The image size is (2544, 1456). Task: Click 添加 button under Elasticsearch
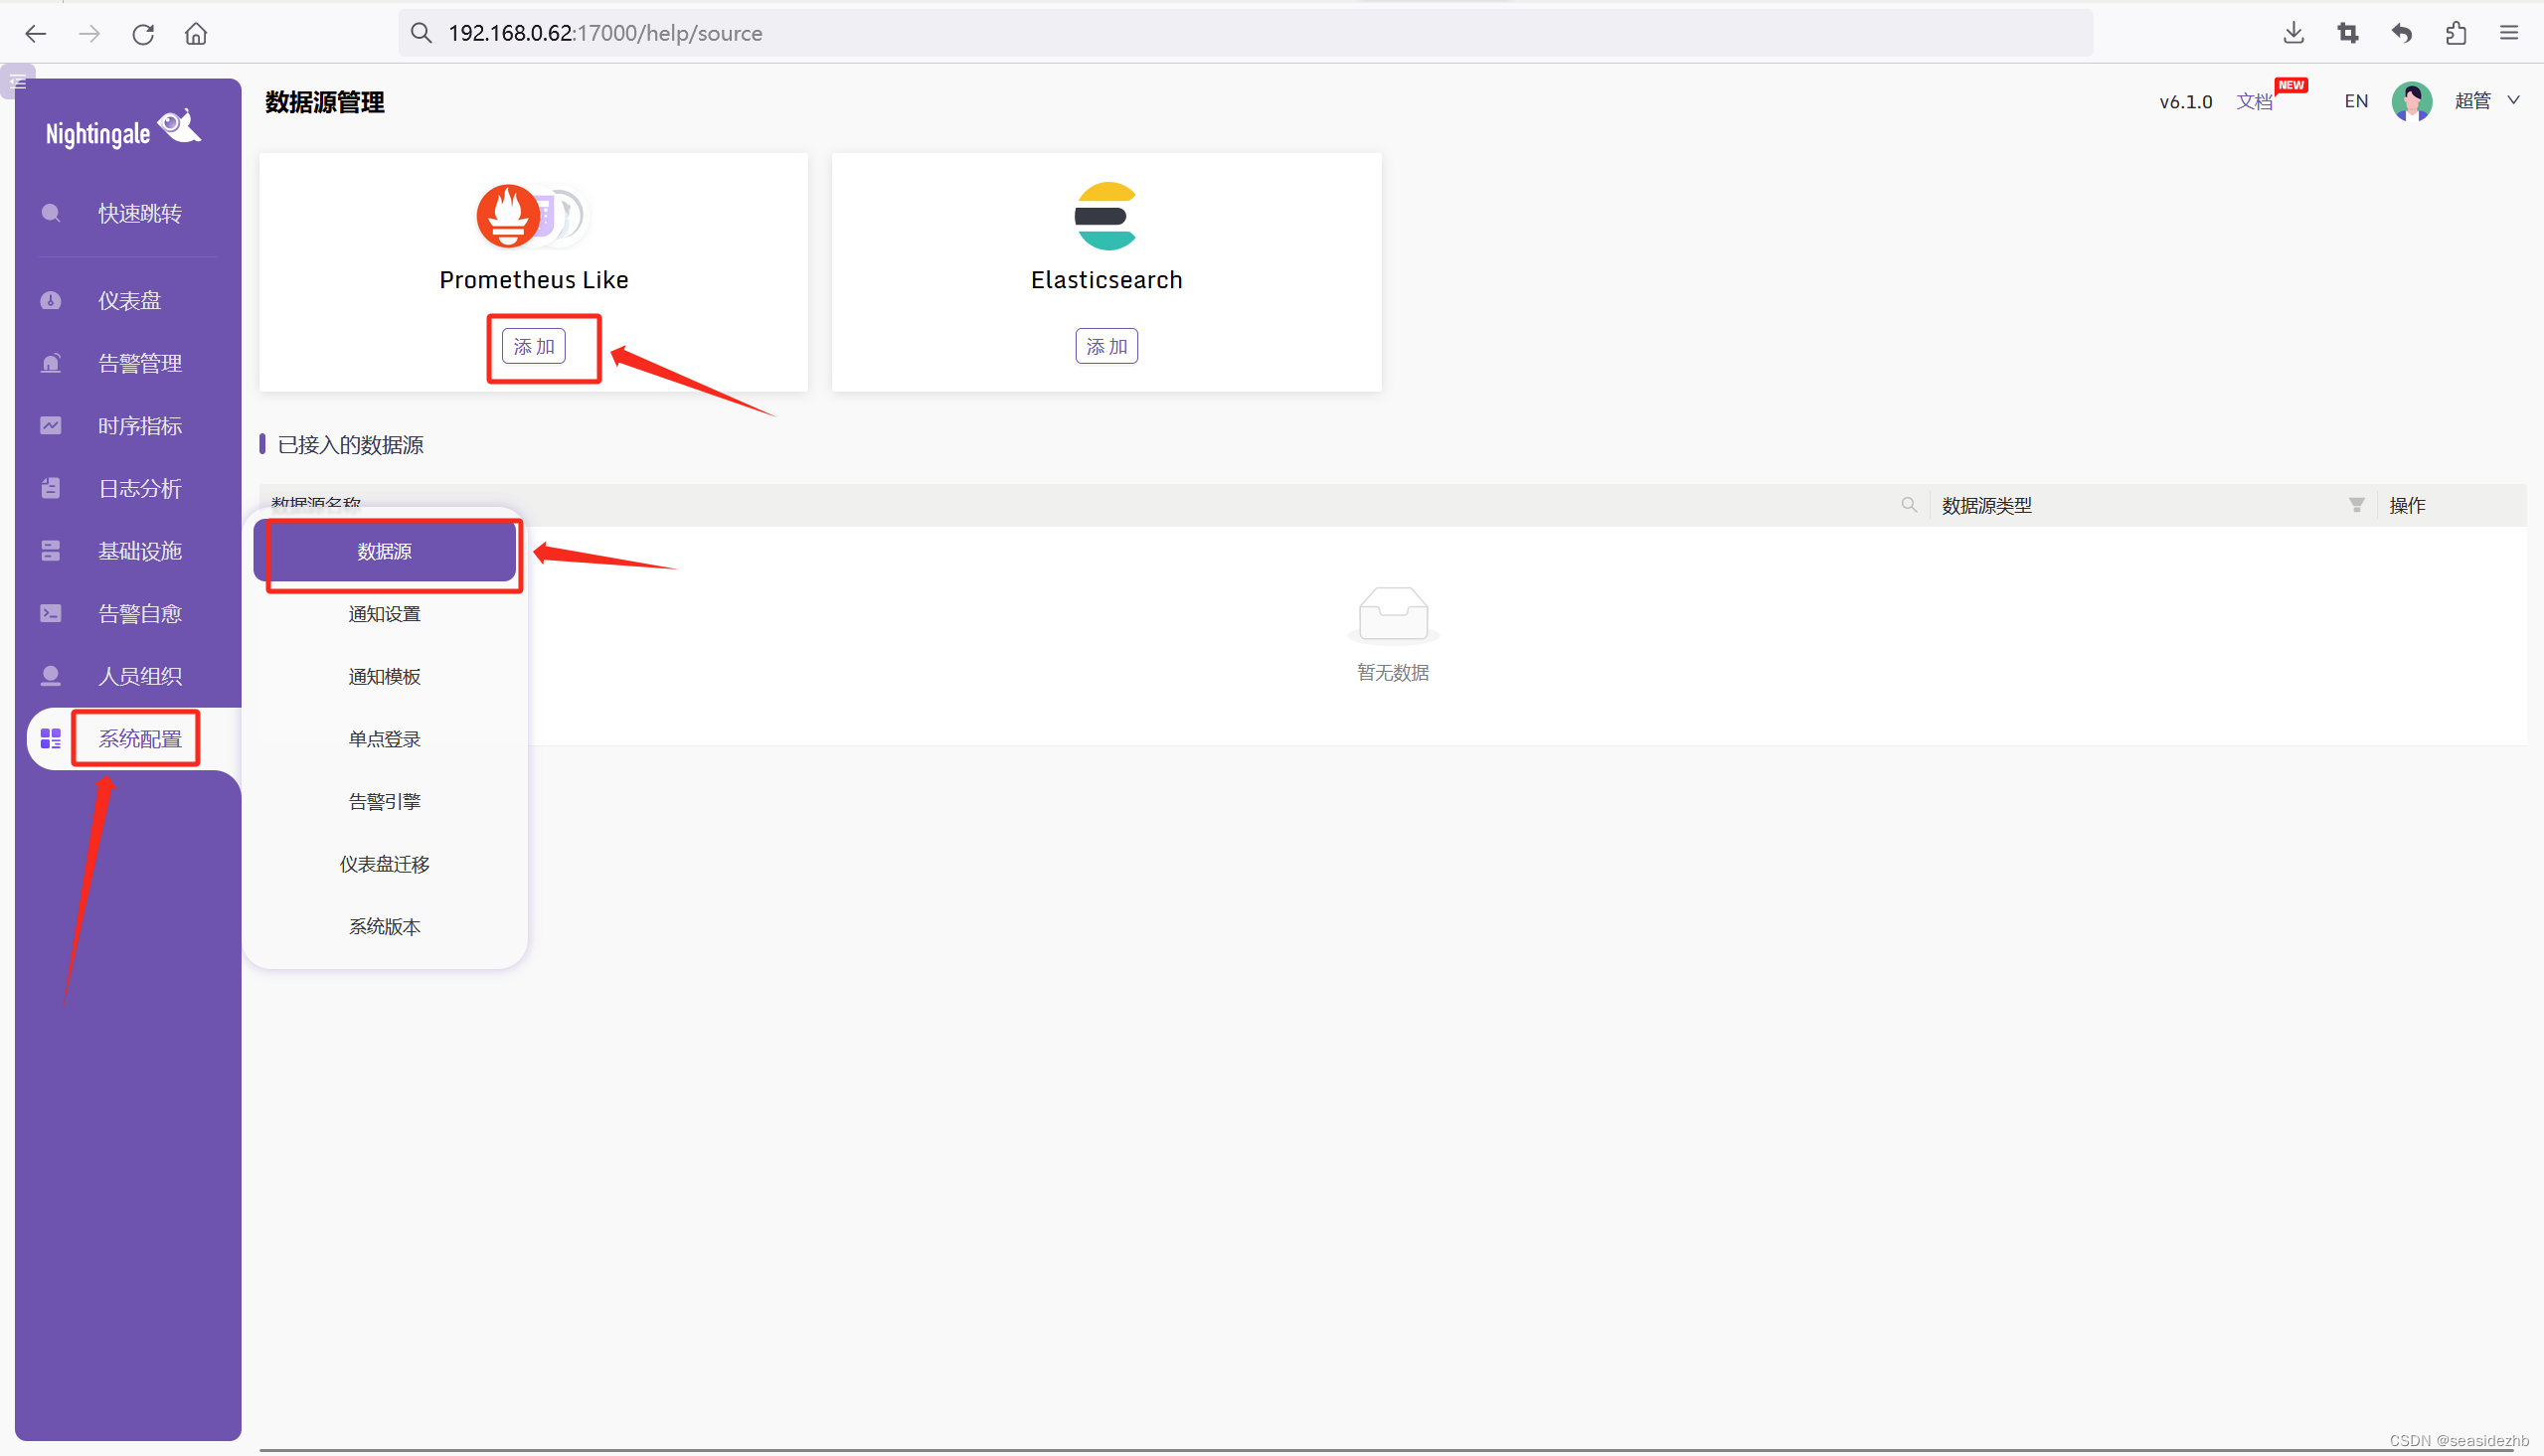coord(1104,344)
